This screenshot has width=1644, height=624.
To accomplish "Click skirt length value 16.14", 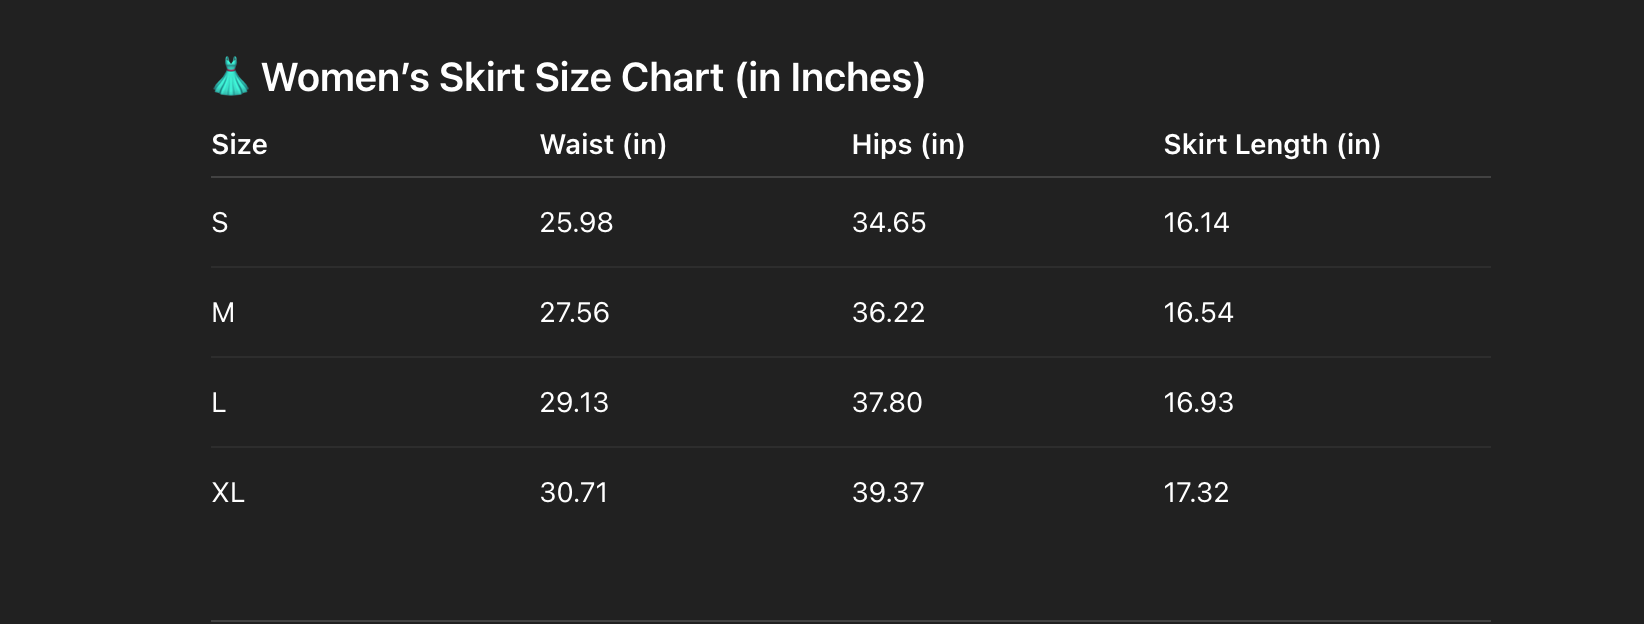I will click(x=1196, y=223).
